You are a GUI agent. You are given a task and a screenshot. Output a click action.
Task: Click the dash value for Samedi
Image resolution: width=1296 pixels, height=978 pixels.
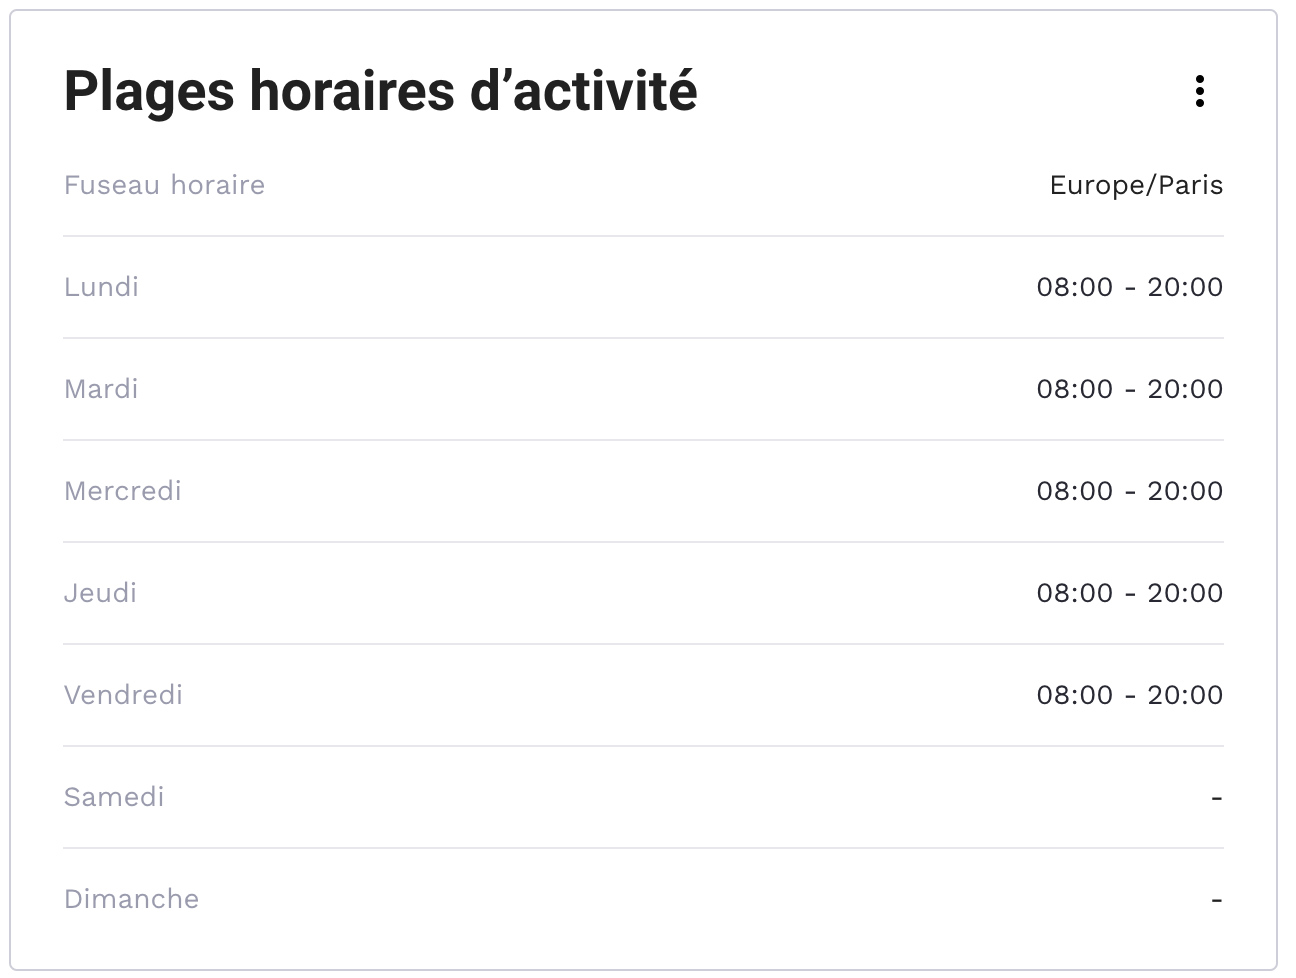(x=1216, y=798)
